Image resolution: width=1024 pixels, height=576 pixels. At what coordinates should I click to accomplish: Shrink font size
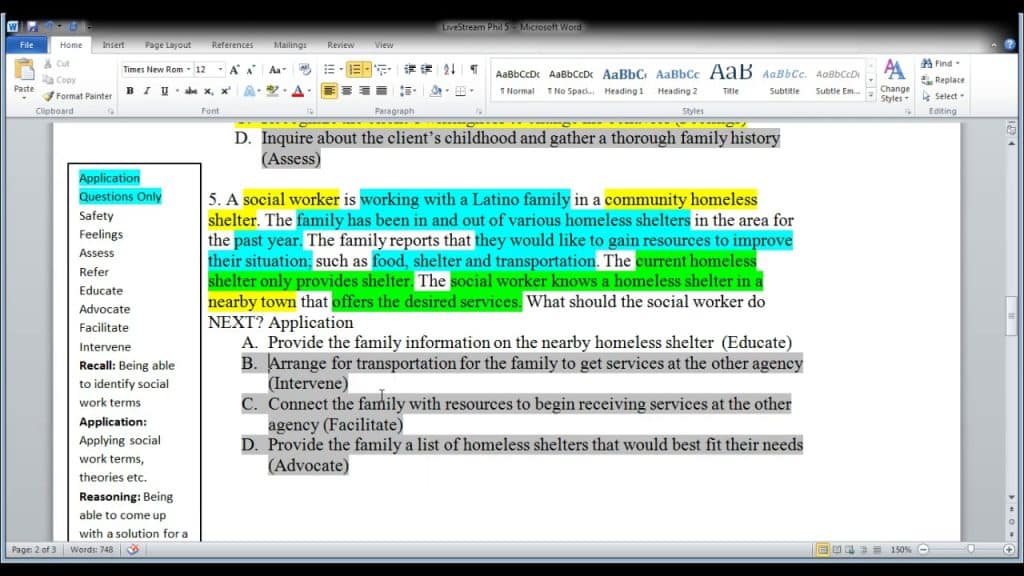point(251,69)
